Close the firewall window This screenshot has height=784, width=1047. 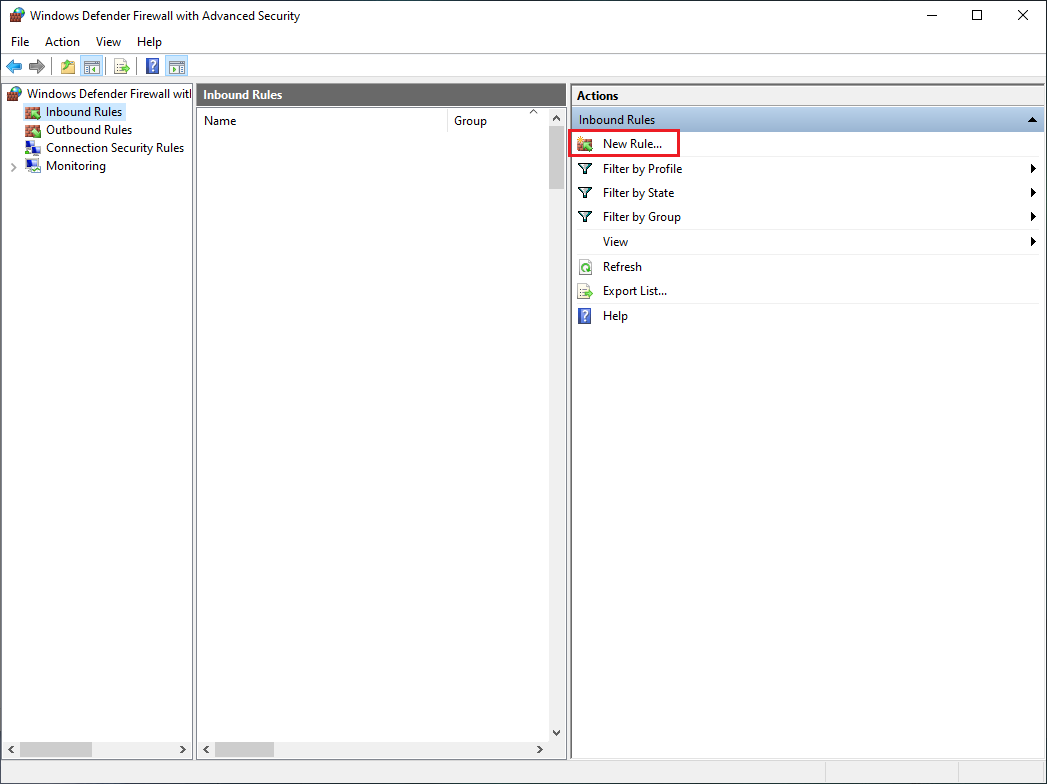click(1022, 15)
